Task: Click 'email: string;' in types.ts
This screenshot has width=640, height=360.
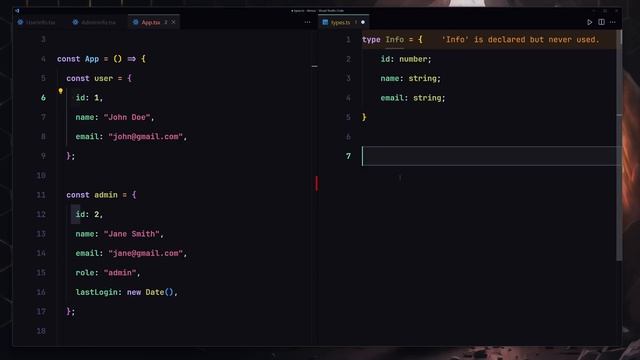Action: [413, 98]
